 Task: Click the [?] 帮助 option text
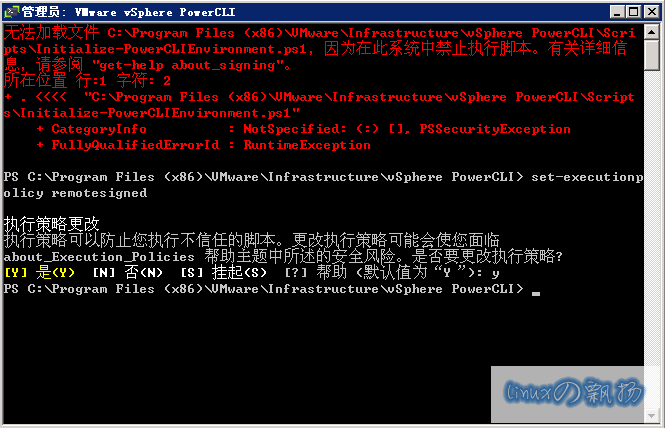tap(316, 272)
